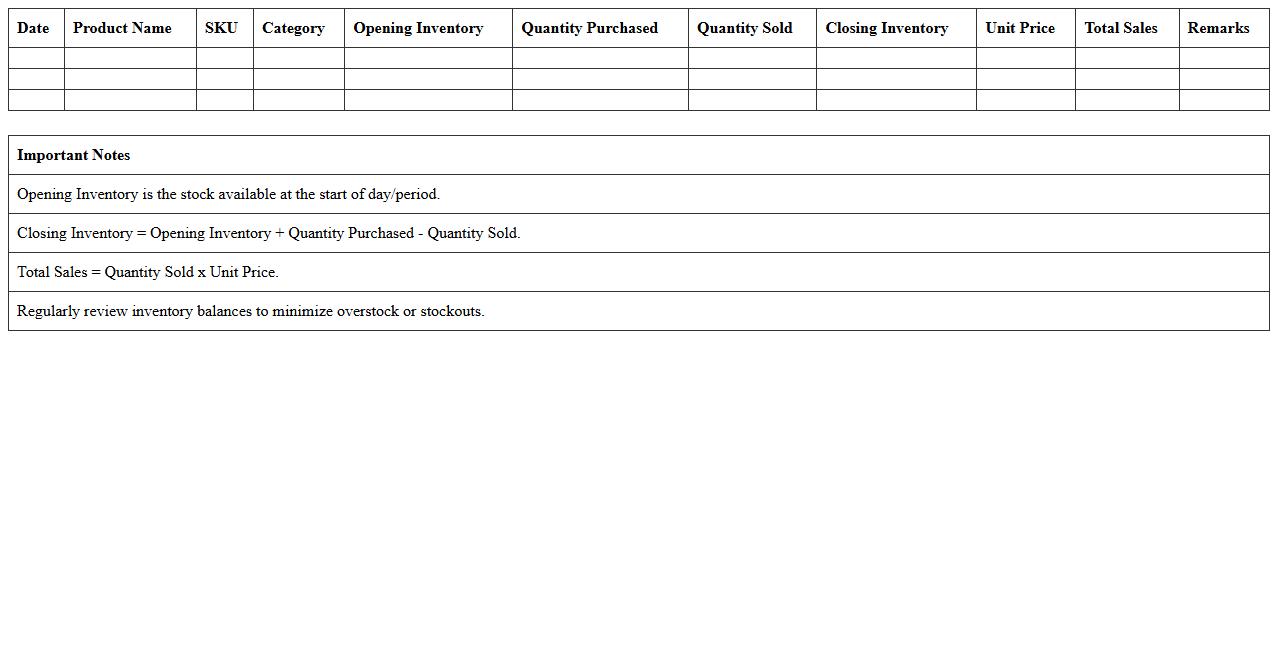Click the note about reviewing inventory balances
This screenshot has height=650, width=1278.
250,311
